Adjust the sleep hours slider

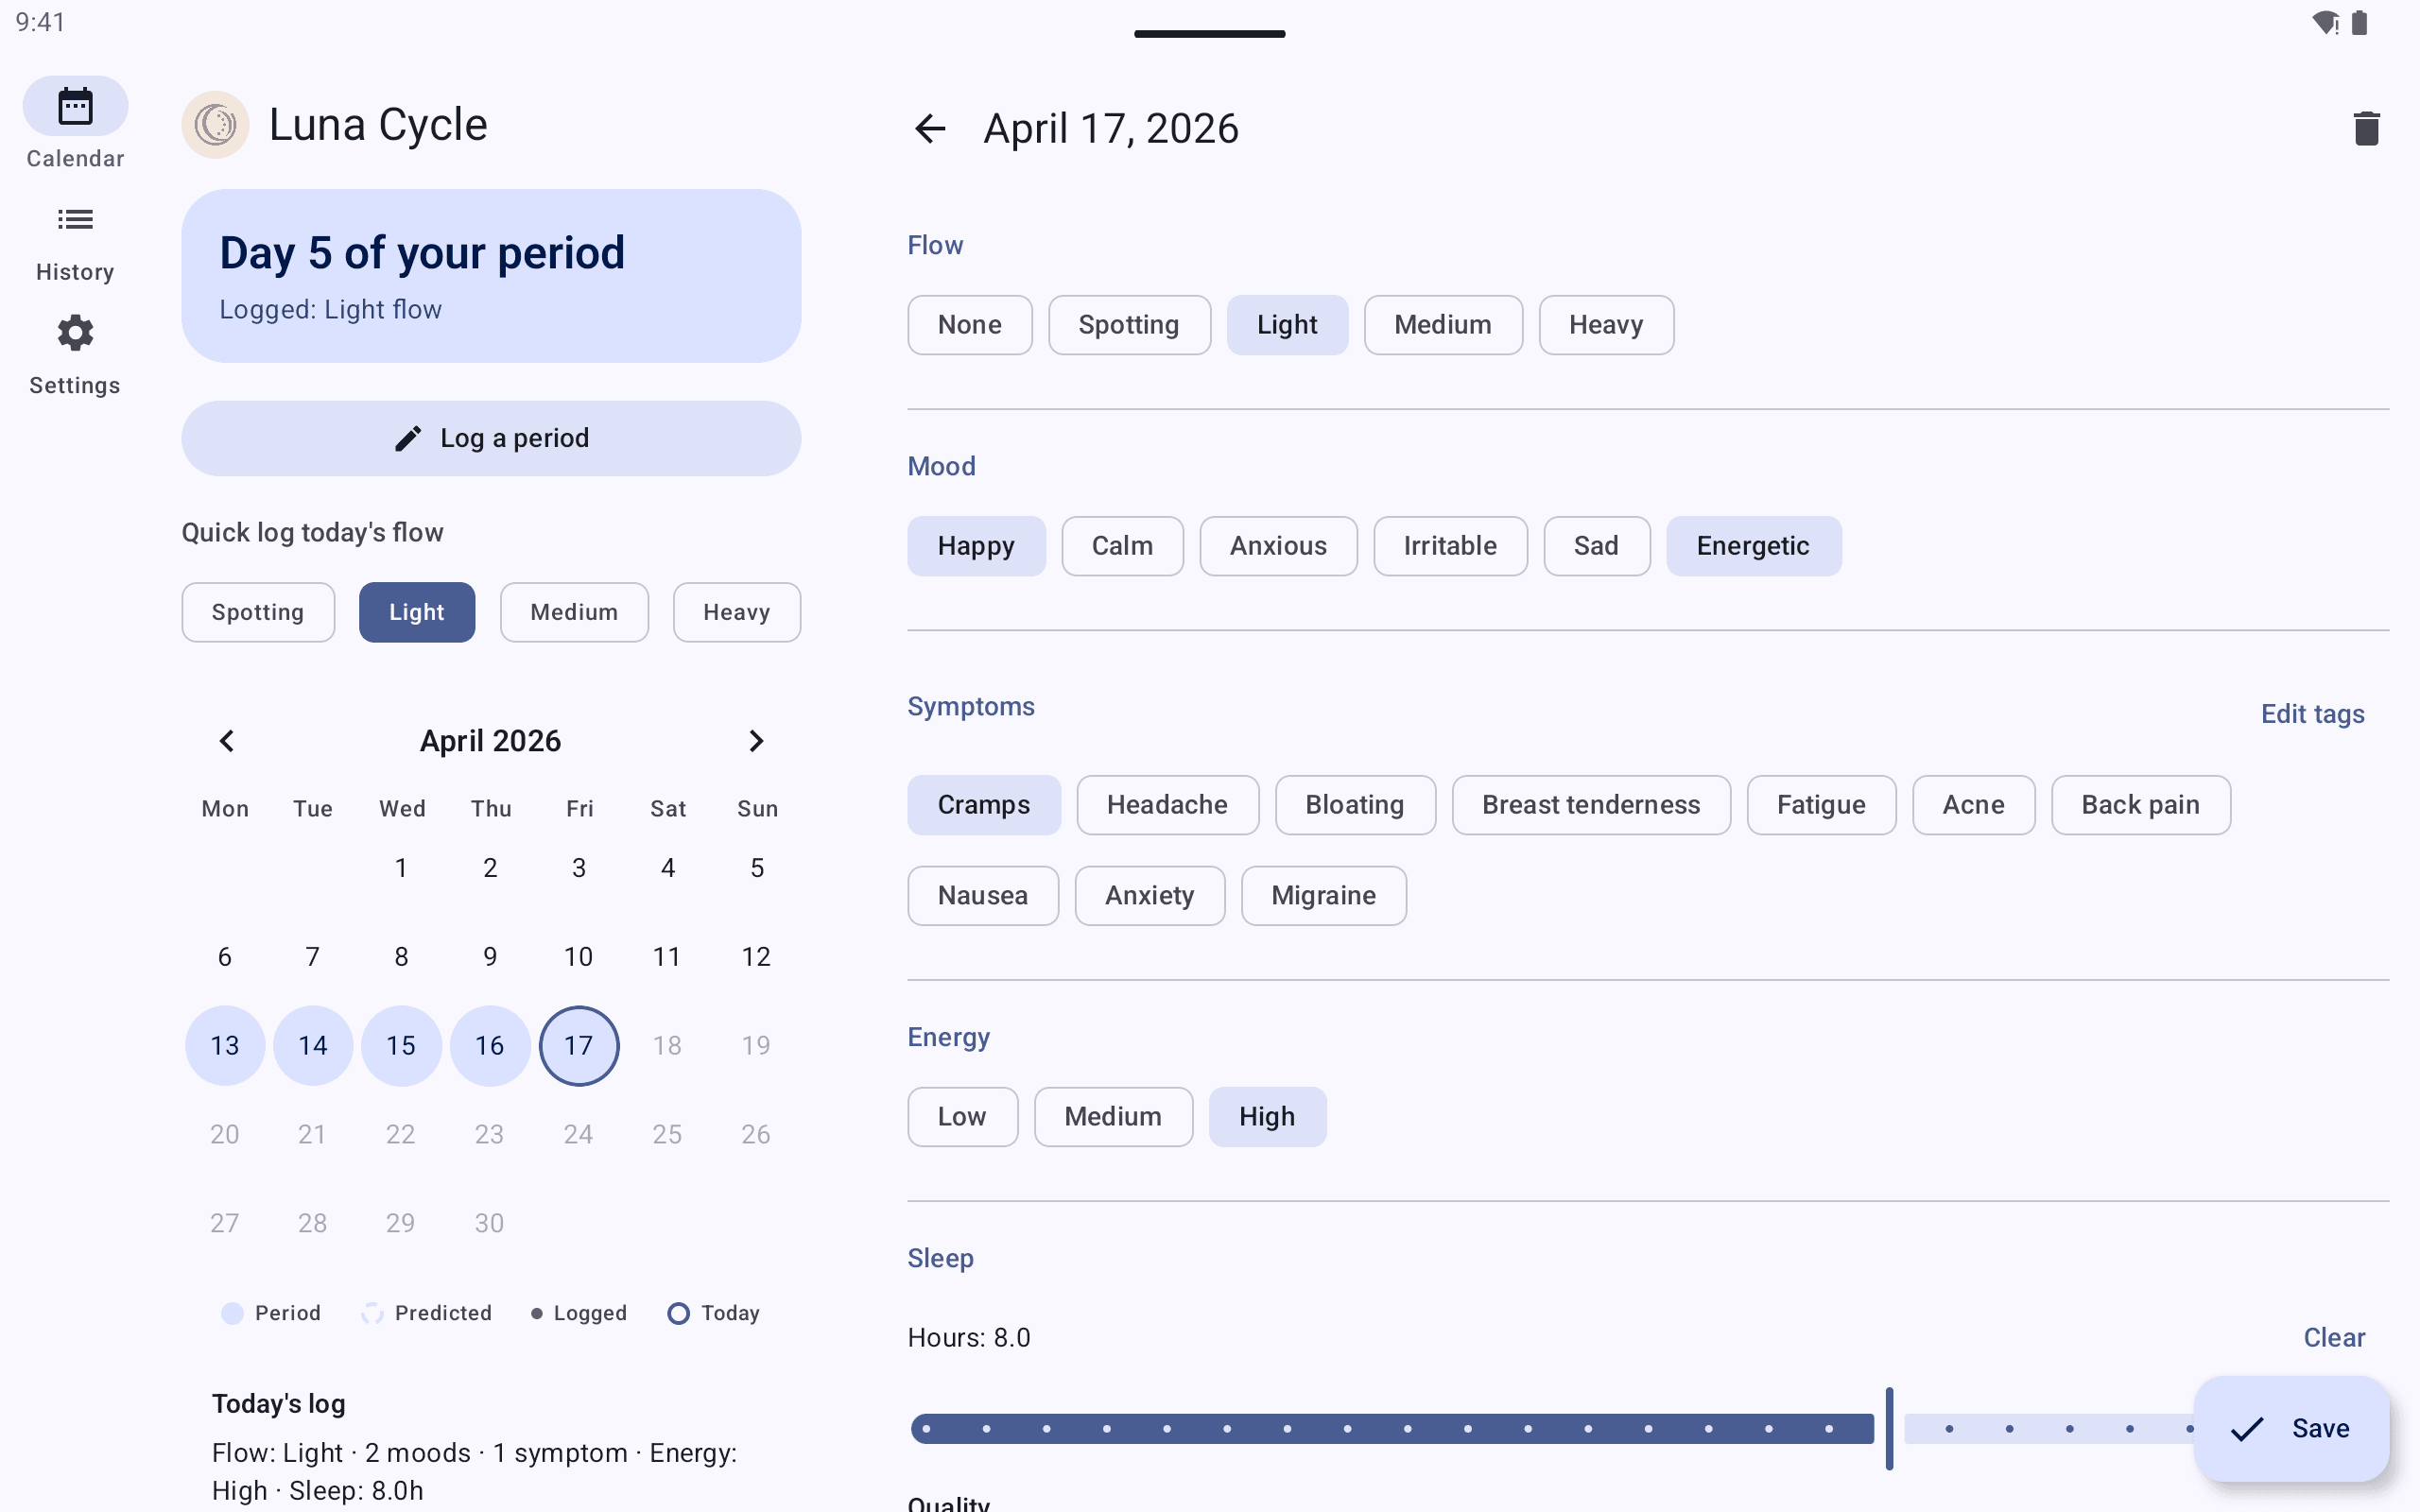click(1889, 1428)
